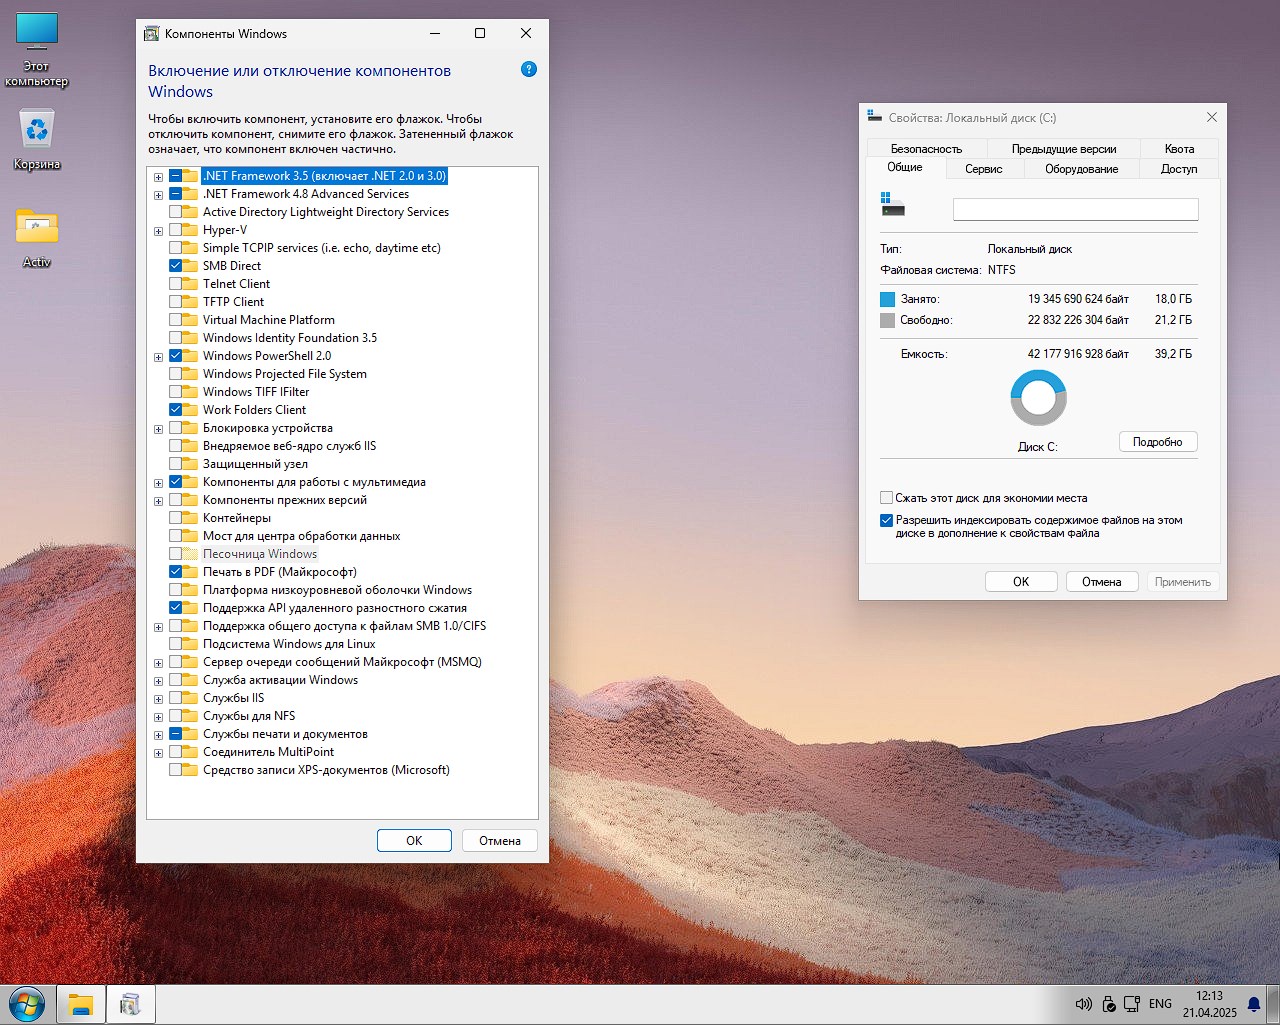Expand the Hyper-V tree node
Image resolution: width=1280 pixels, height=1025 pixels.
coord(158,231)
